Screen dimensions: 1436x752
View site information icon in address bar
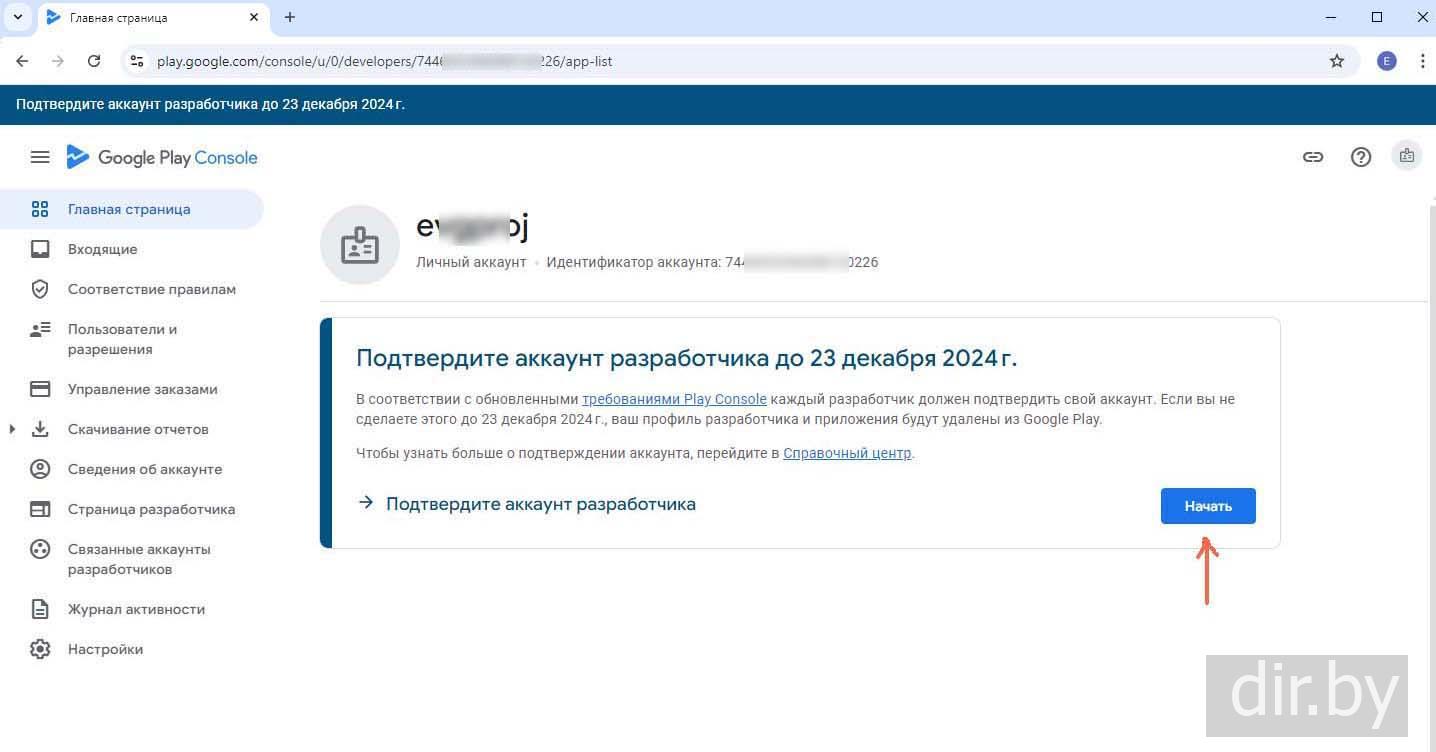(137, 61)
